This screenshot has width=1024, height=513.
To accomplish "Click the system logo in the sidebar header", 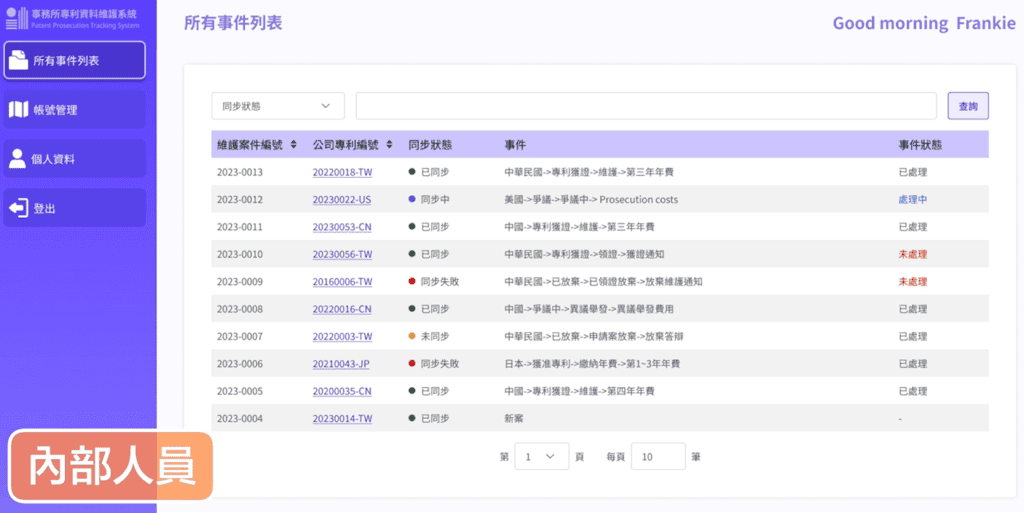I will click(x=16, y=19).
